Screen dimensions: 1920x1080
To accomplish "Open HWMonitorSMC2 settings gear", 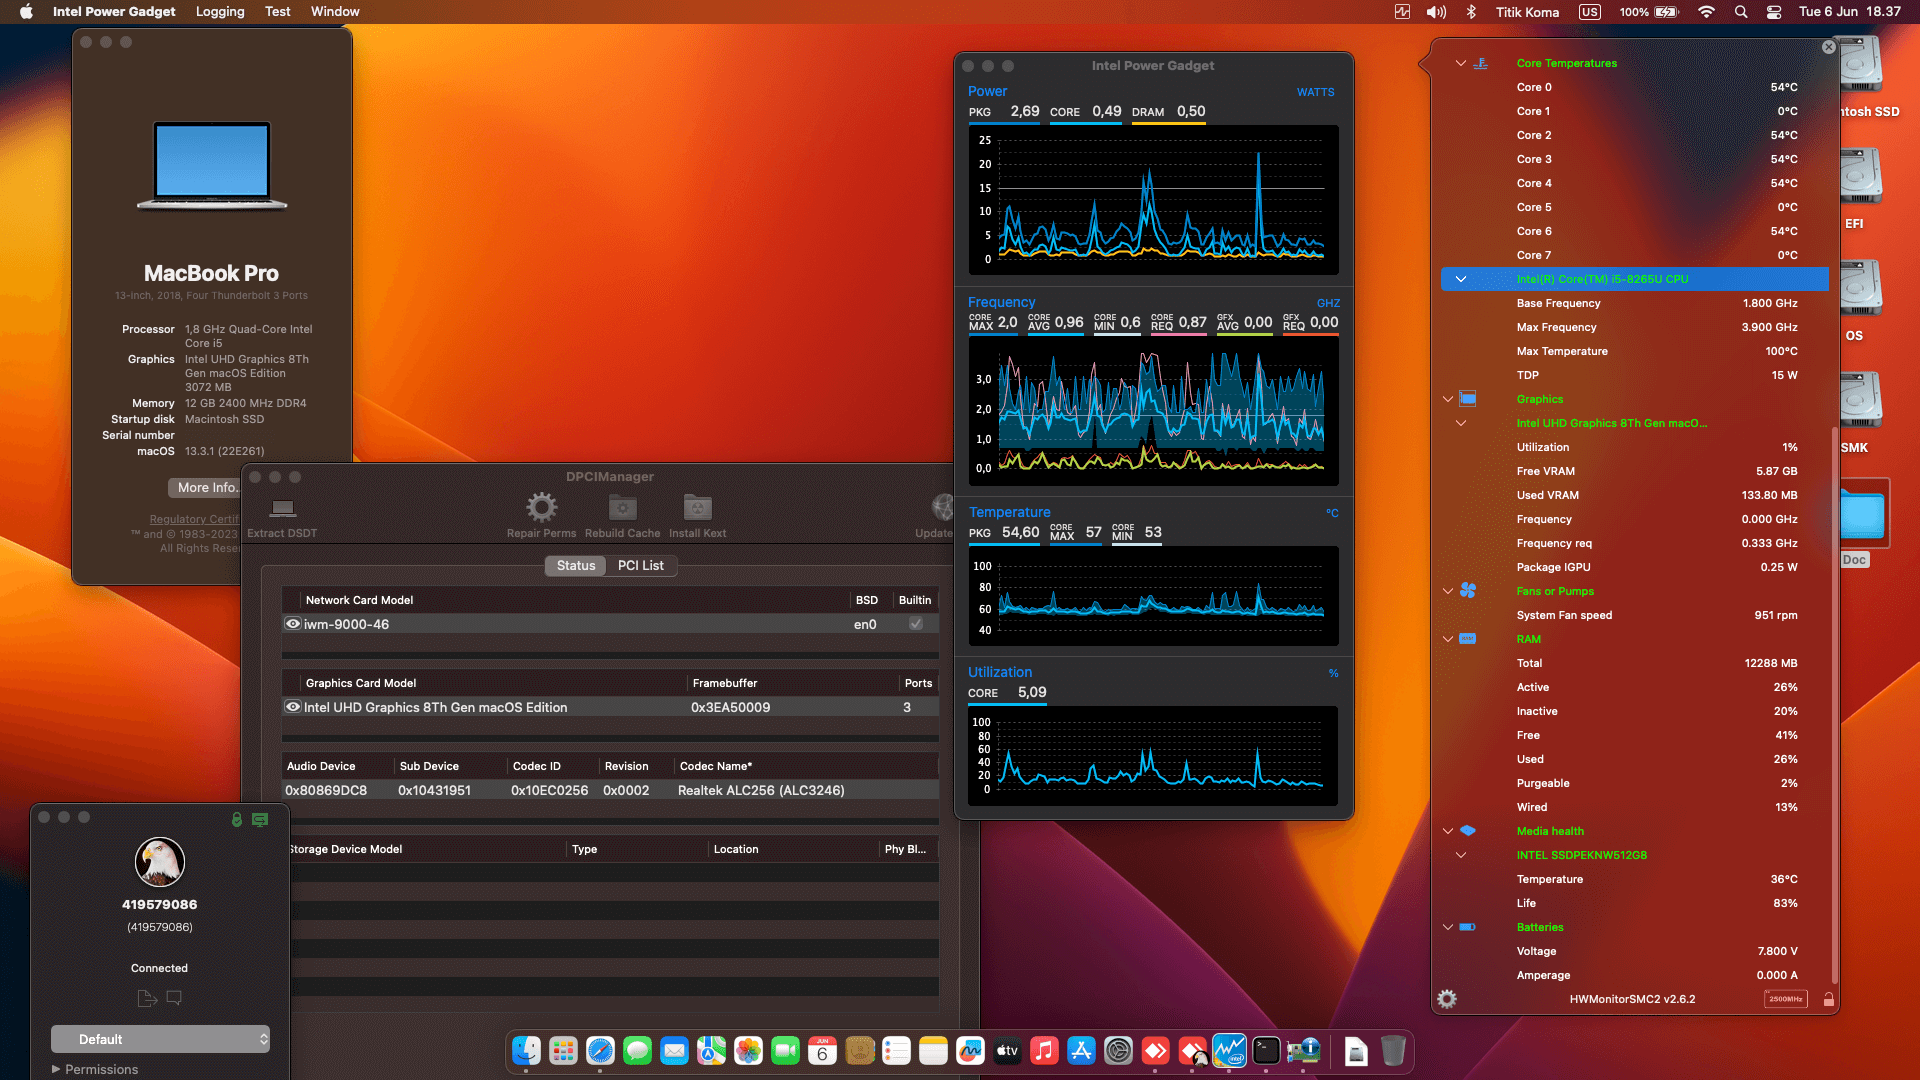I will coord(1447,999).
